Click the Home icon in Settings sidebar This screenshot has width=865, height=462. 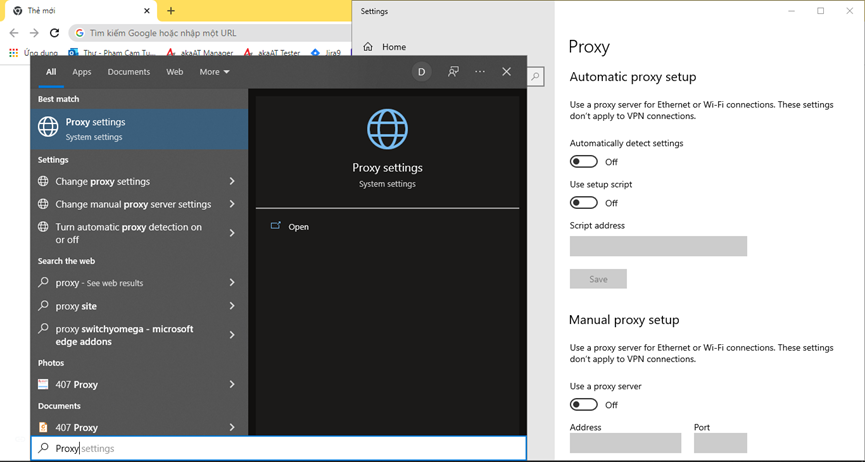368,47
